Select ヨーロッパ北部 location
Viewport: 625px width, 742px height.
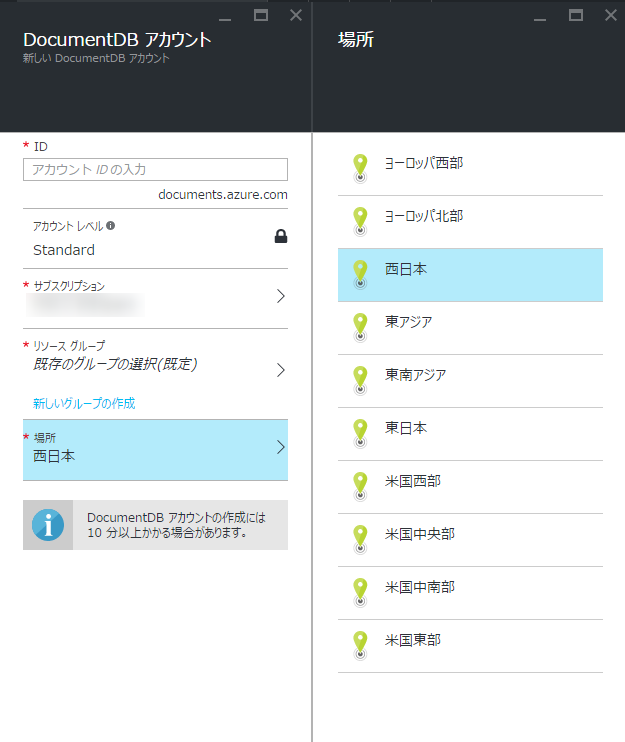pyautogui.click(x=470, y=222)
